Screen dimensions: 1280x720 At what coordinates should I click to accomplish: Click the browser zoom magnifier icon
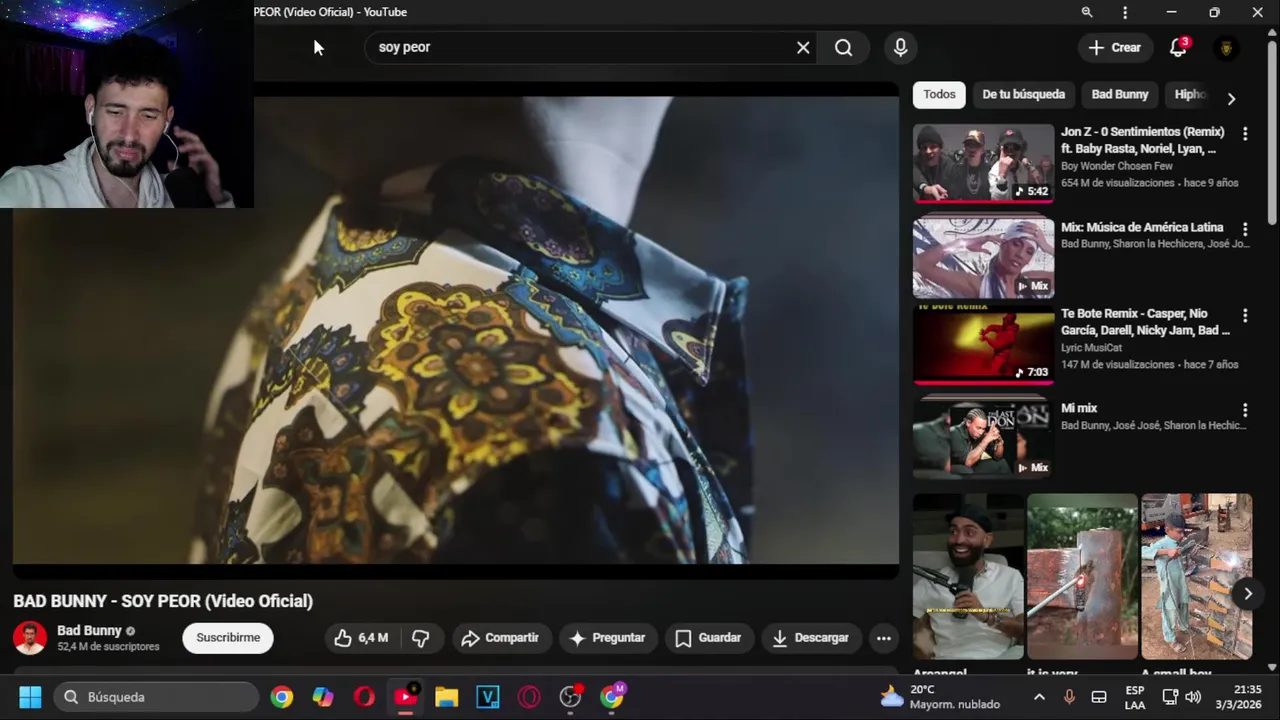(x=1087, y=12)
